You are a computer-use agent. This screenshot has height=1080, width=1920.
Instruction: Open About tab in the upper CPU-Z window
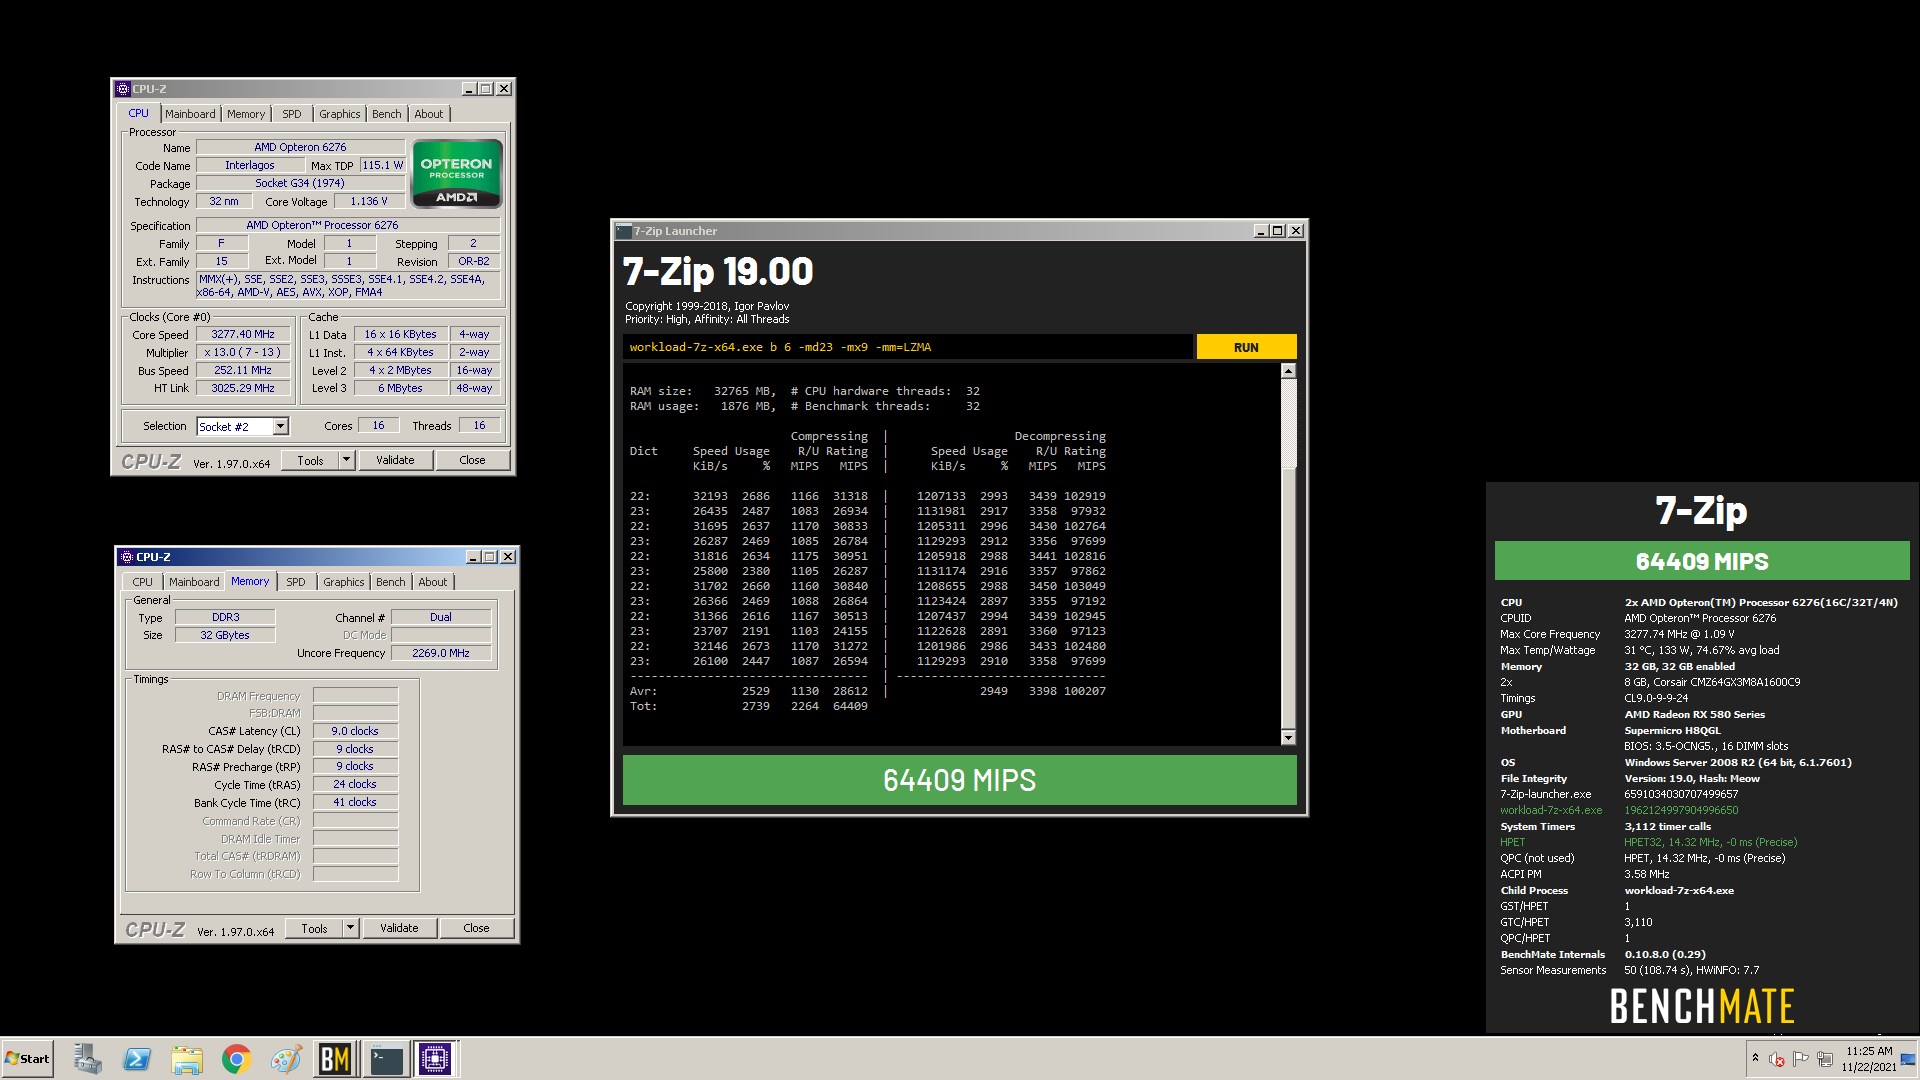tap(429, 114)
